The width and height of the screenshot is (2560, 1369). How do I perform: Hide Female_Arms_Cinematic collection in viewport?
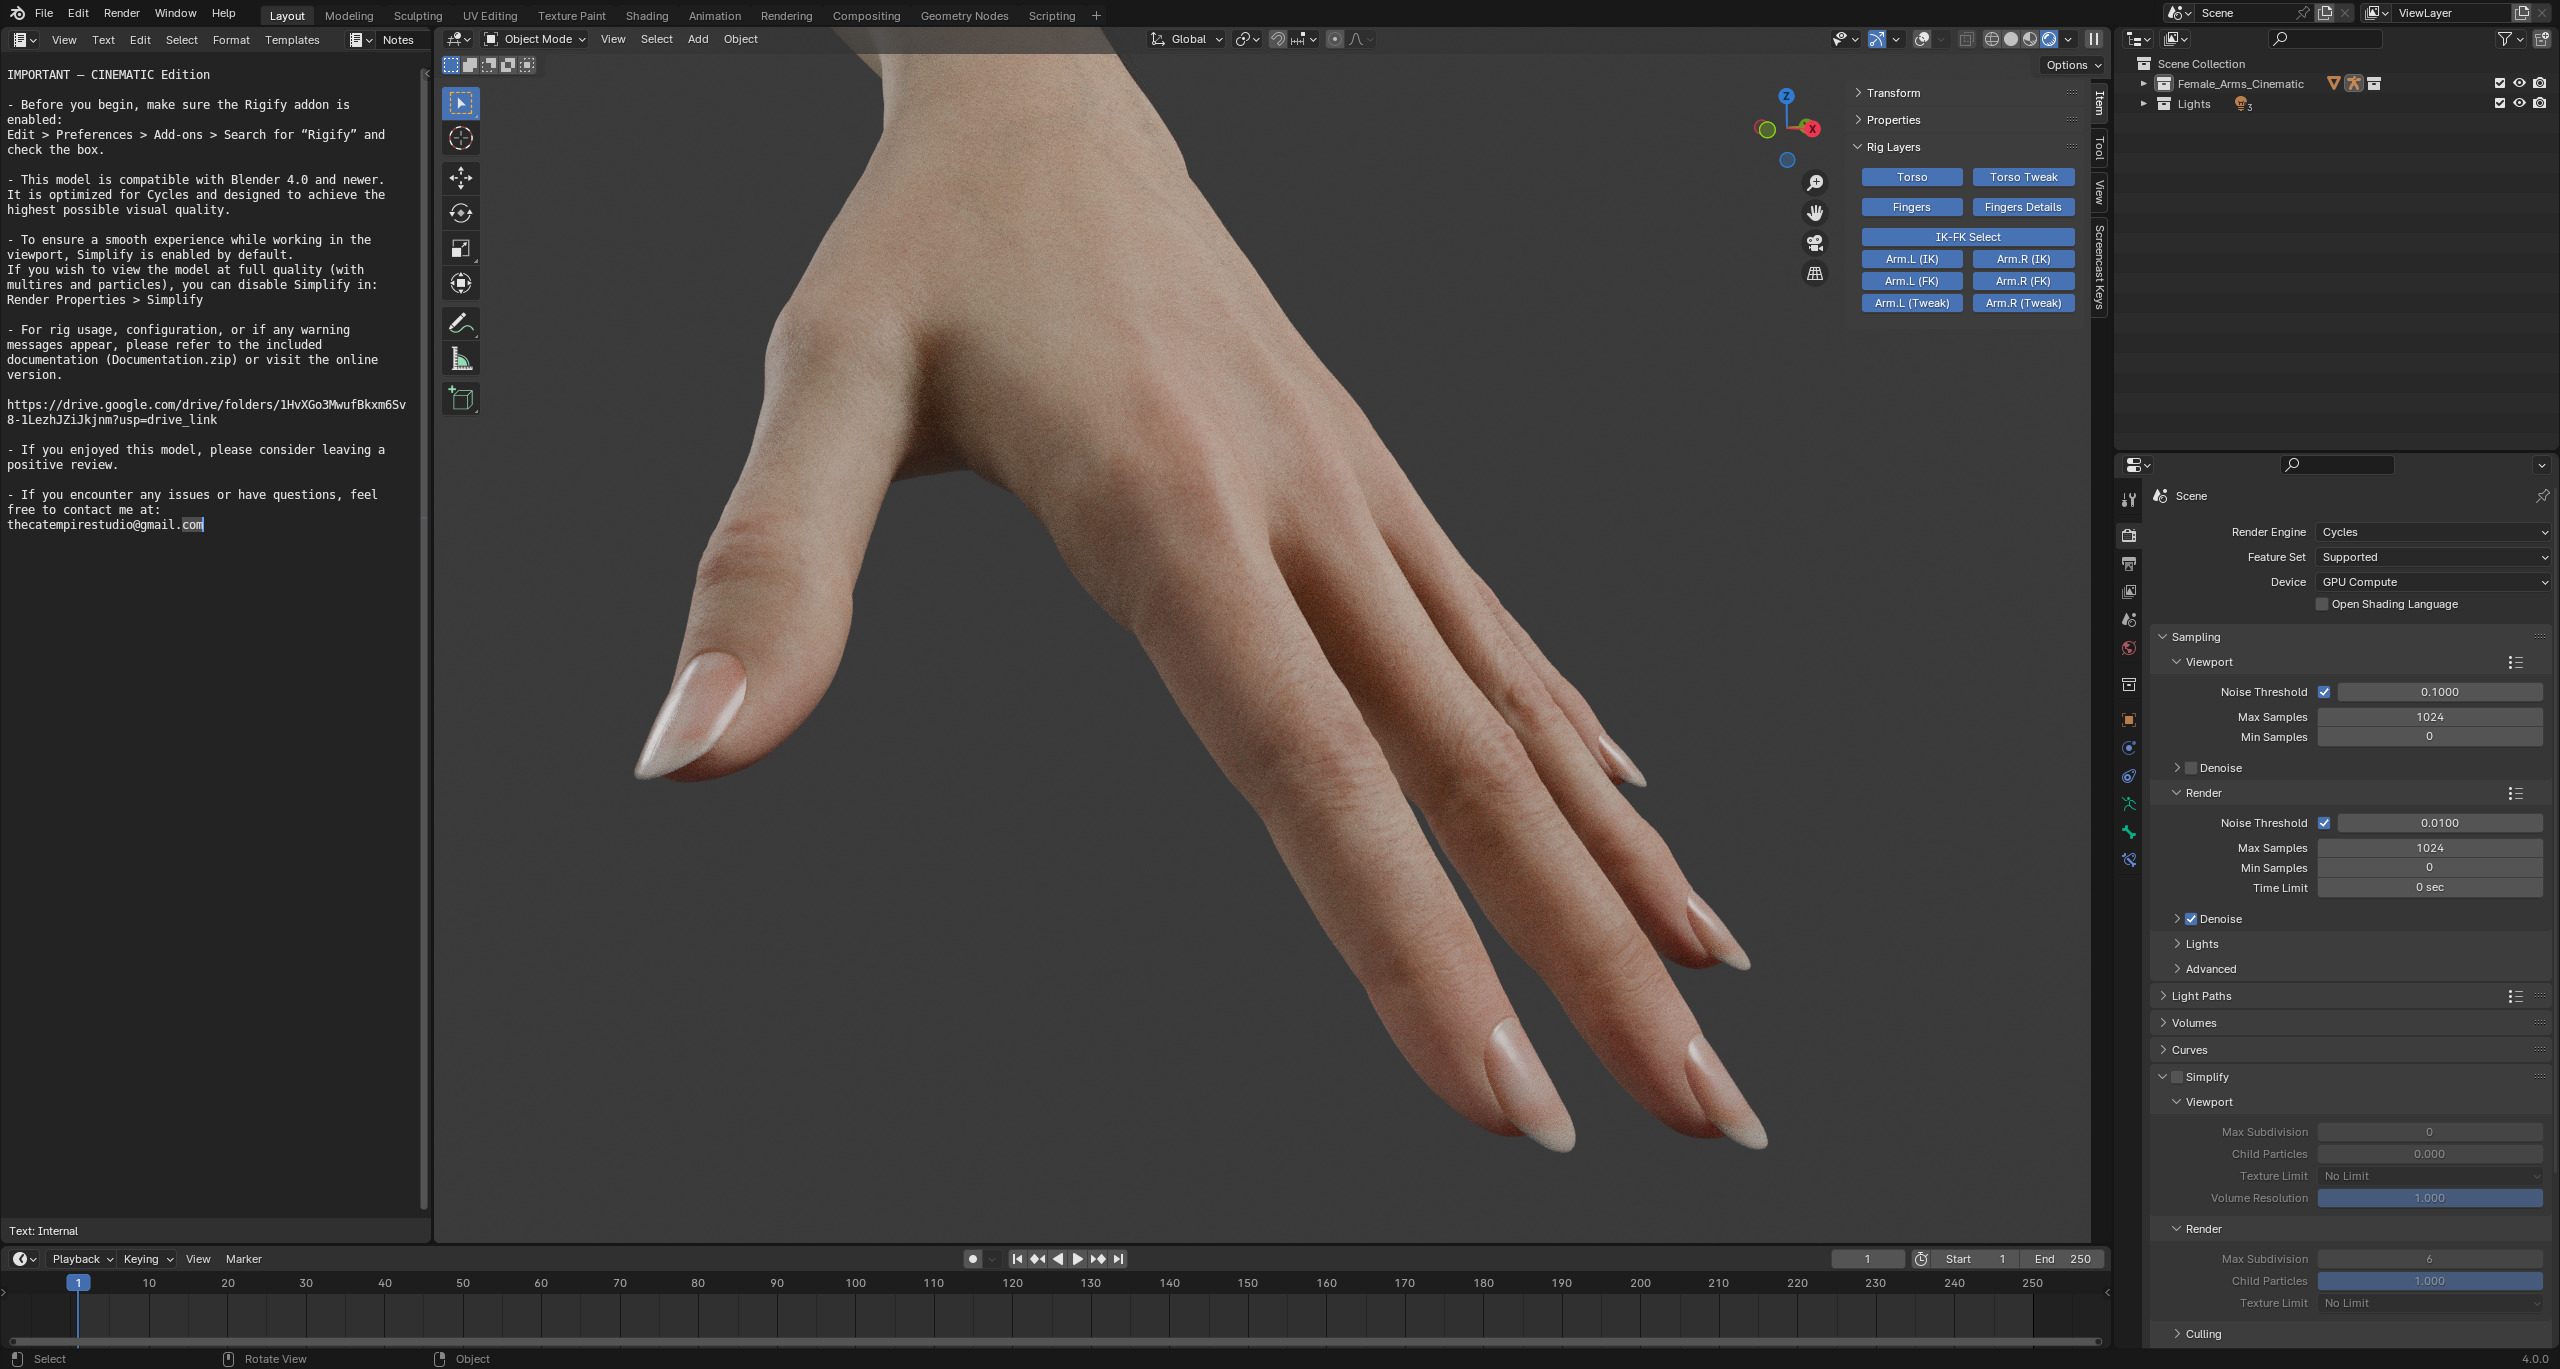(x=2519, y=84)
